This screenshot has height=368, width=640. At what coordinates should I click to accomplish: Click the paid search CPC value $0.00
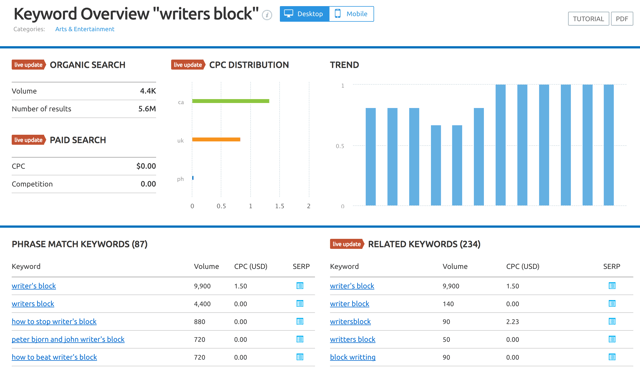point(146,166)
